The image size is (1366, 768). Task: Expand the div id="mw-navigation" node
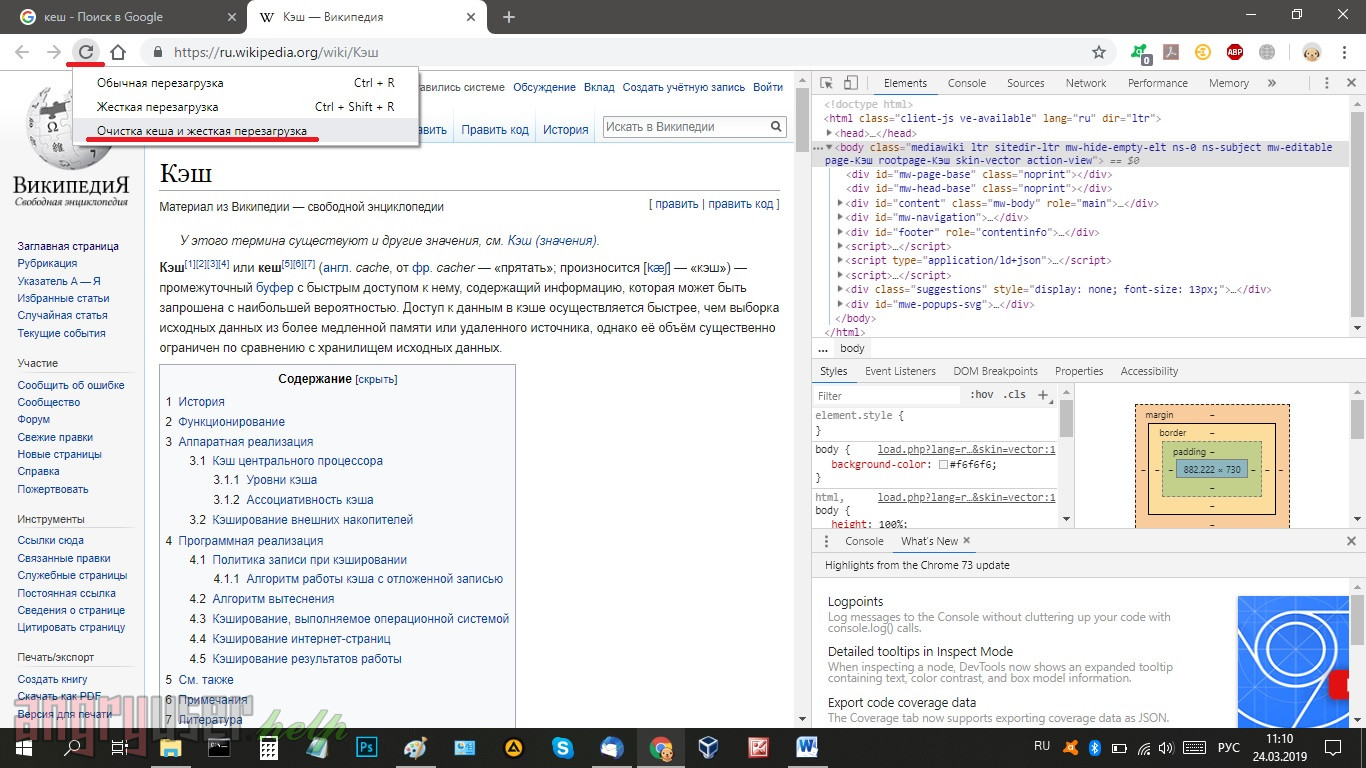[841, 217]
